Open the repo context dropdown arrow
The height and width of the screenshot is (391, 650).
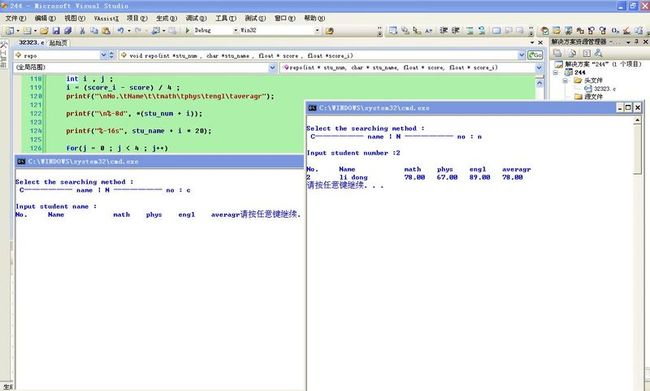[x=104, y=55]
